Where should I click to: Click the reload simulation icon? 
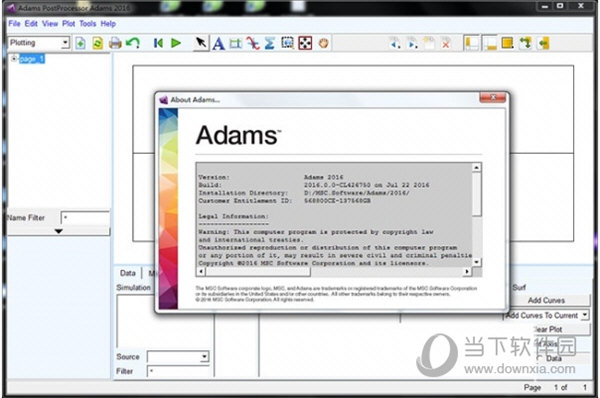coord(98,43)
